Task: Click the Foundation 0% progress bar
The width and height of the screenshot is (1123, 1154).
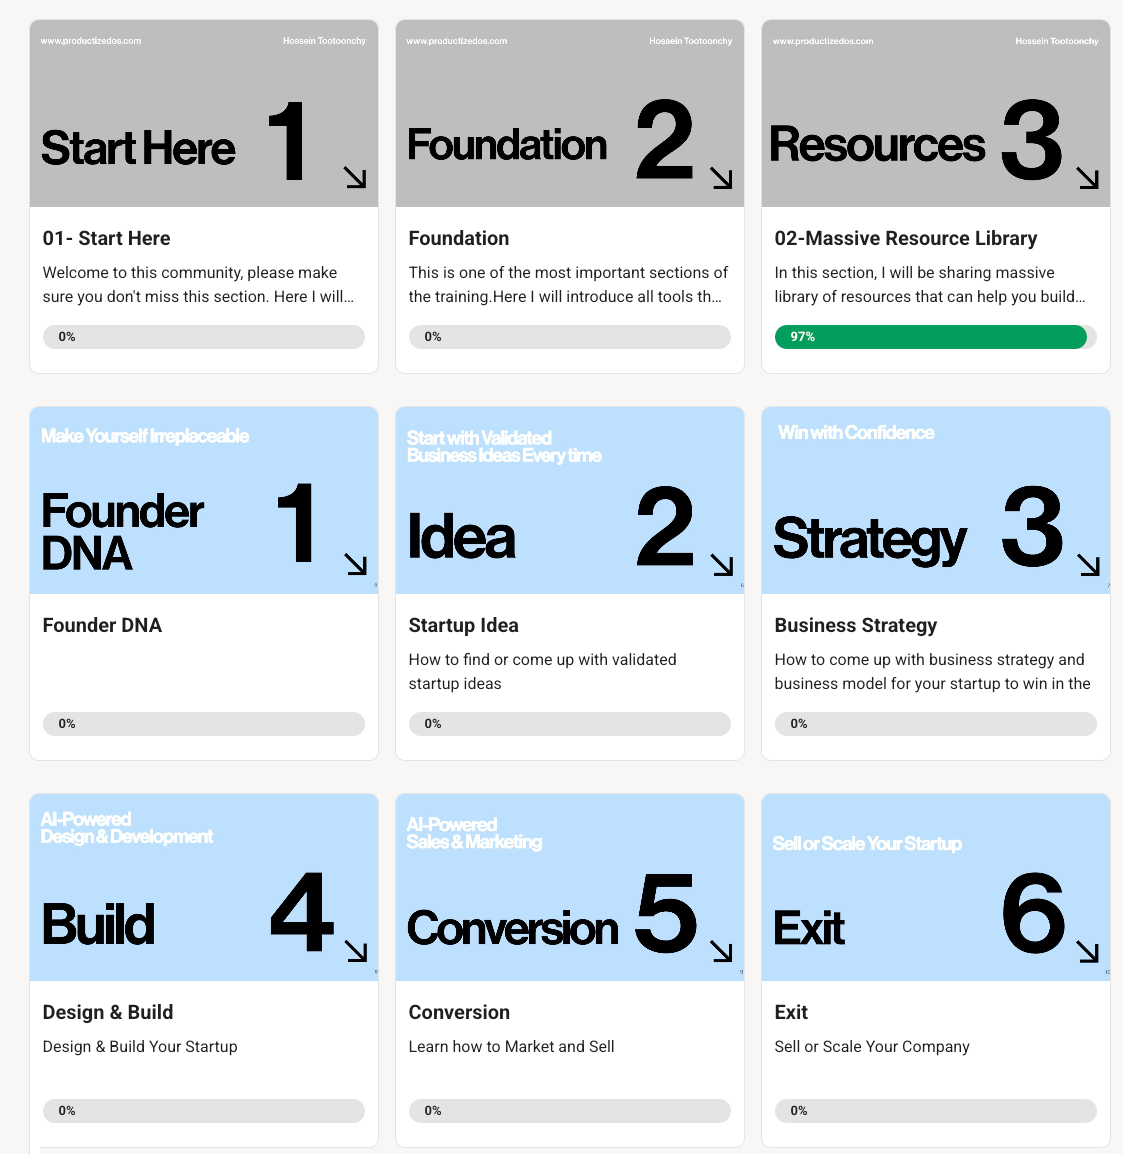Action: point(569,337)
